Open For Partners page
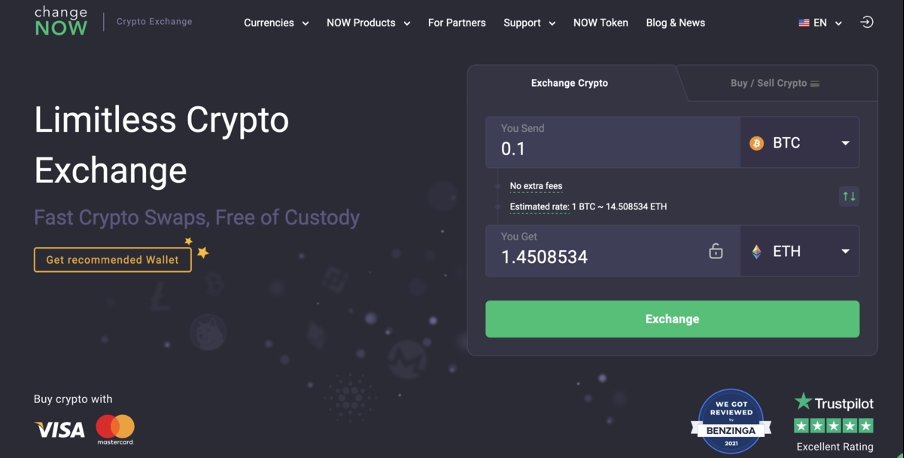Image resolution: width=904 pixels, height=458 pixels. tap(457, 23)
